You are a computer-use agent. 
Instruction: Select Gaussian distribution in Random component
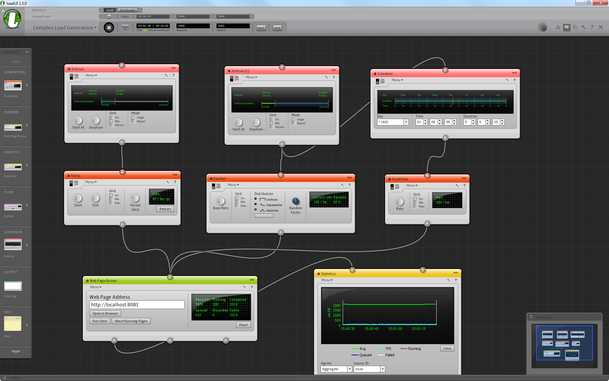point(256,210)
